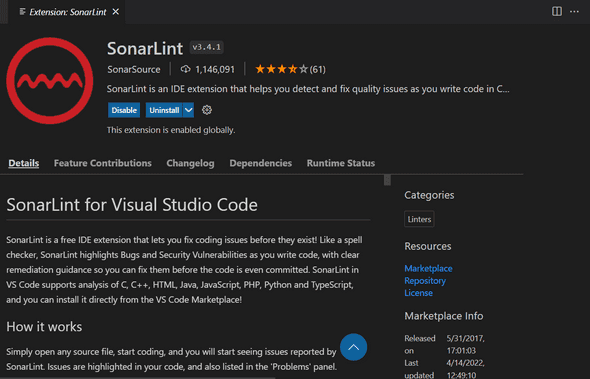The width and height of the screenshot is (590, 379).
Task: Expand the Uninstall dropdown arrow
Action: click(189, 110)
